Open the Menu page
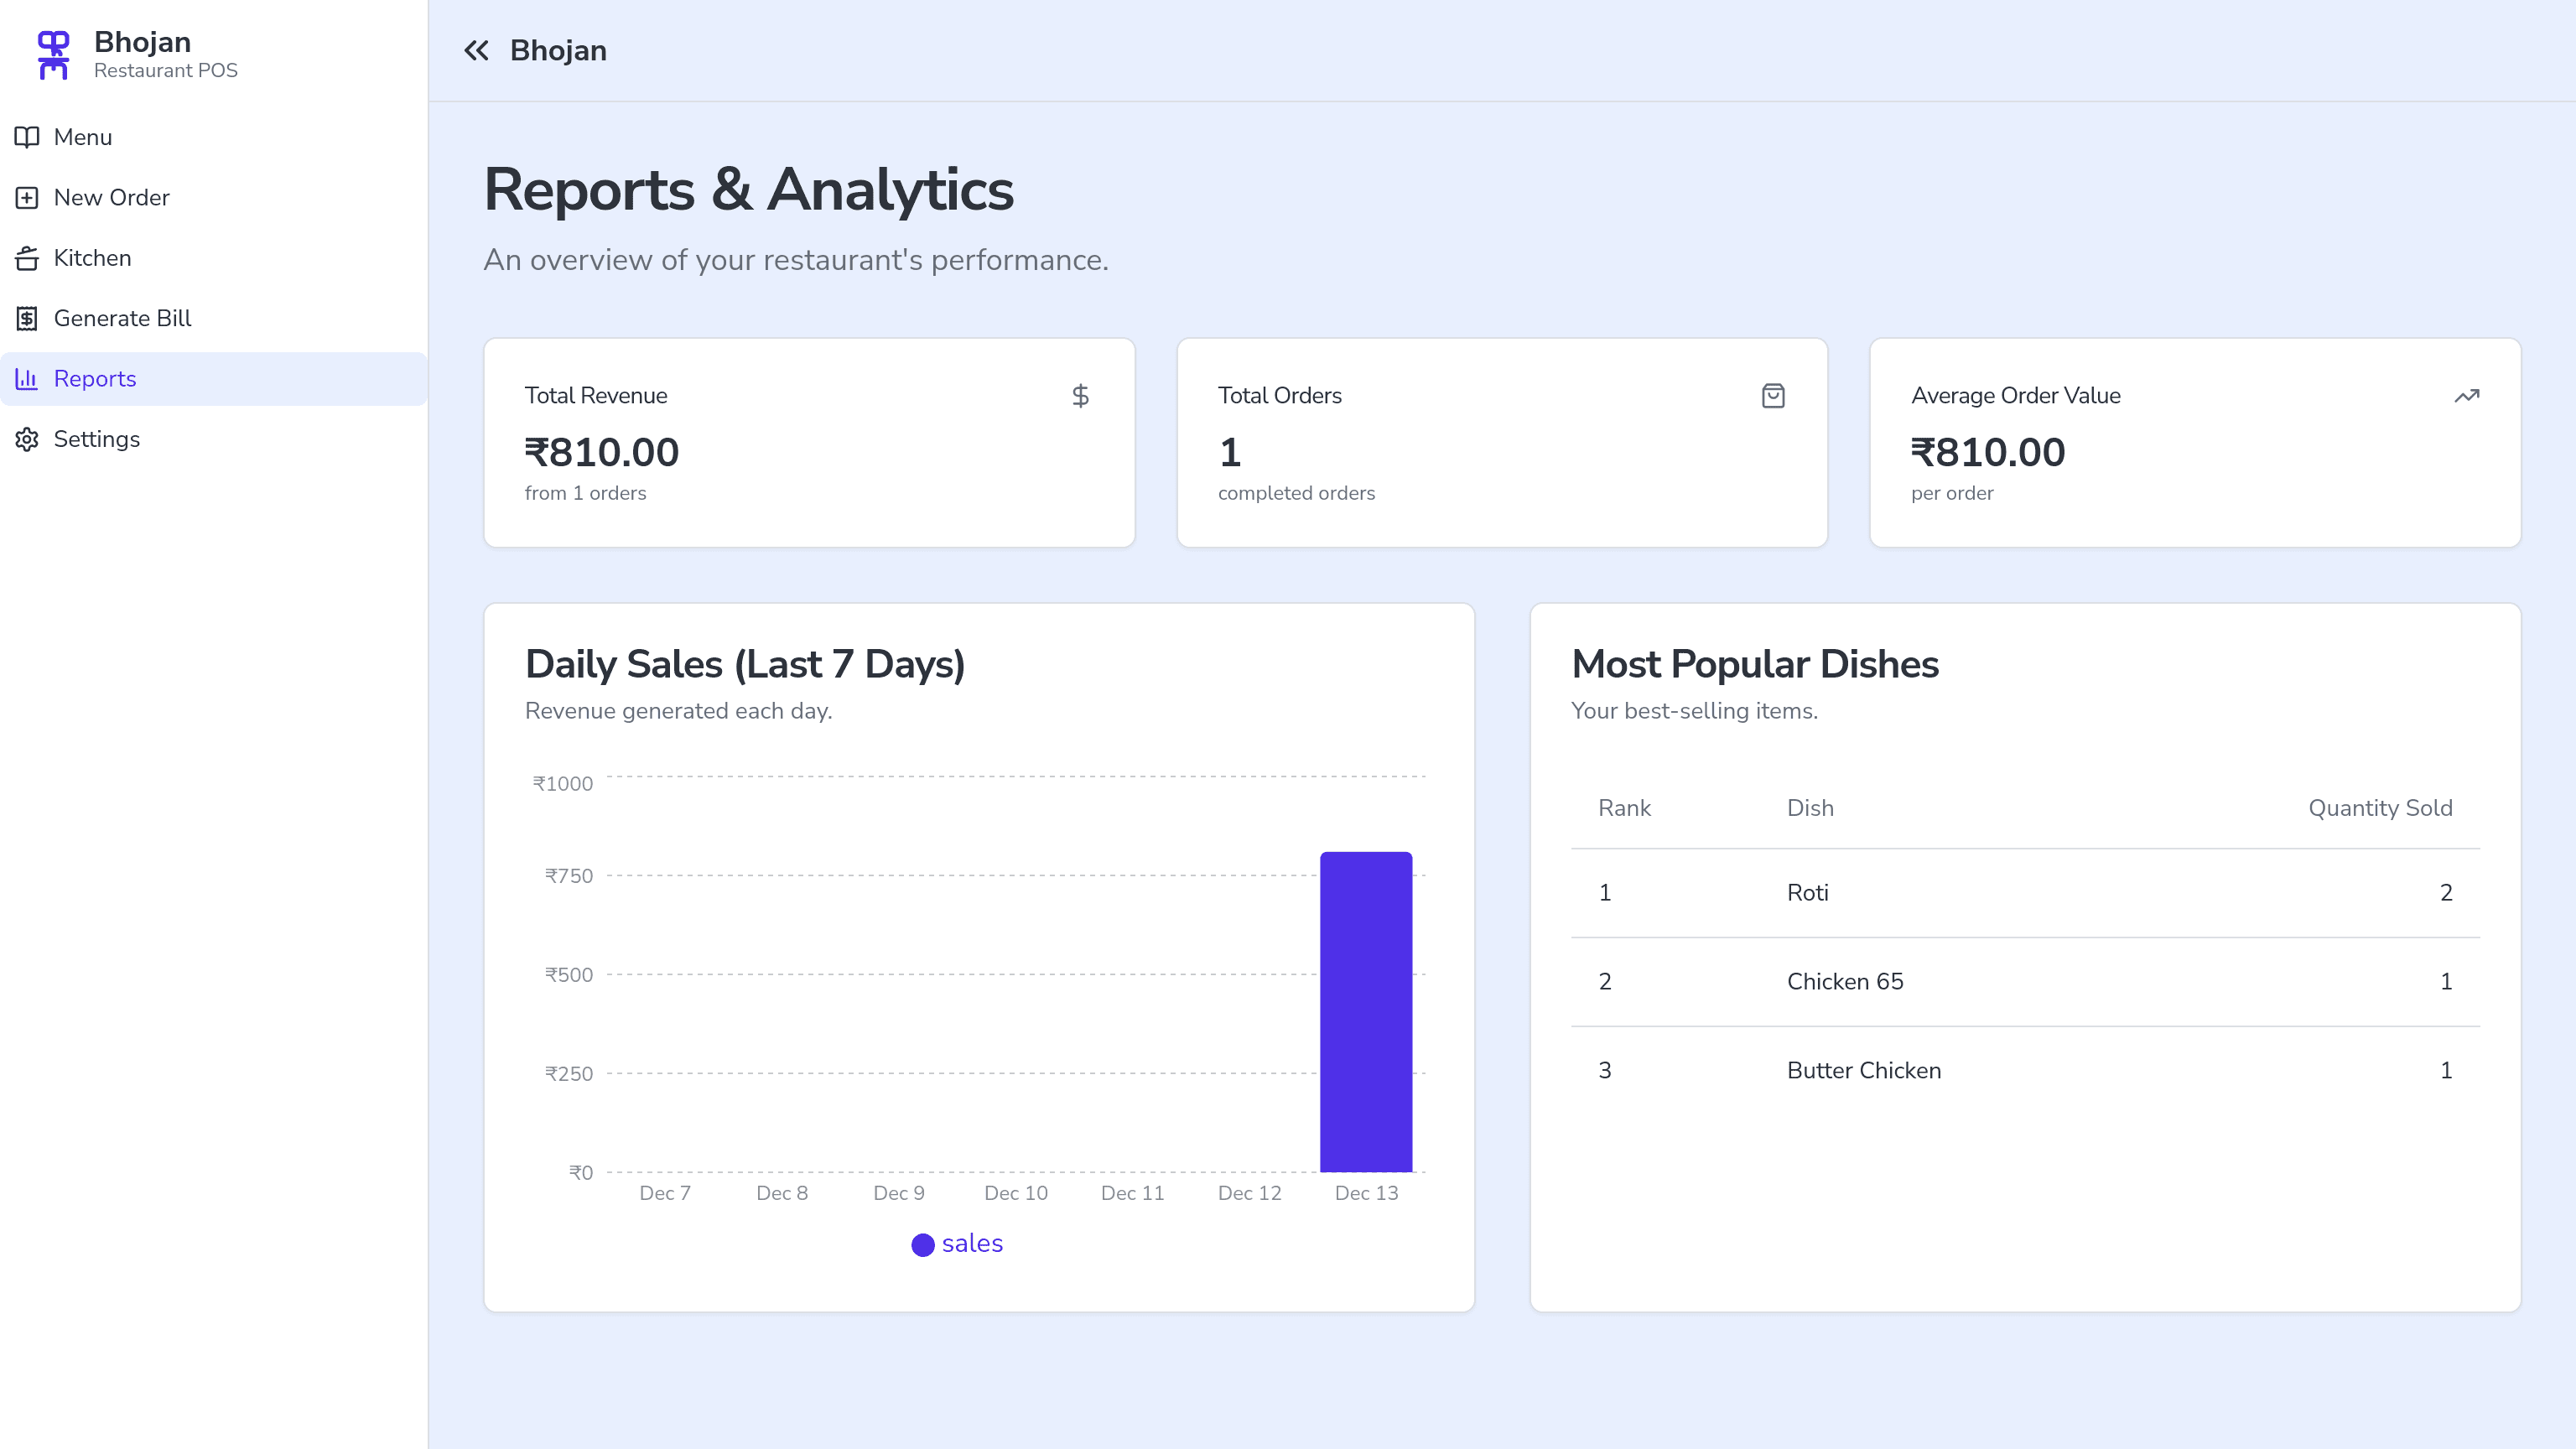Viewport: 2576px width, 1449px height. click(x=83, y=137)
